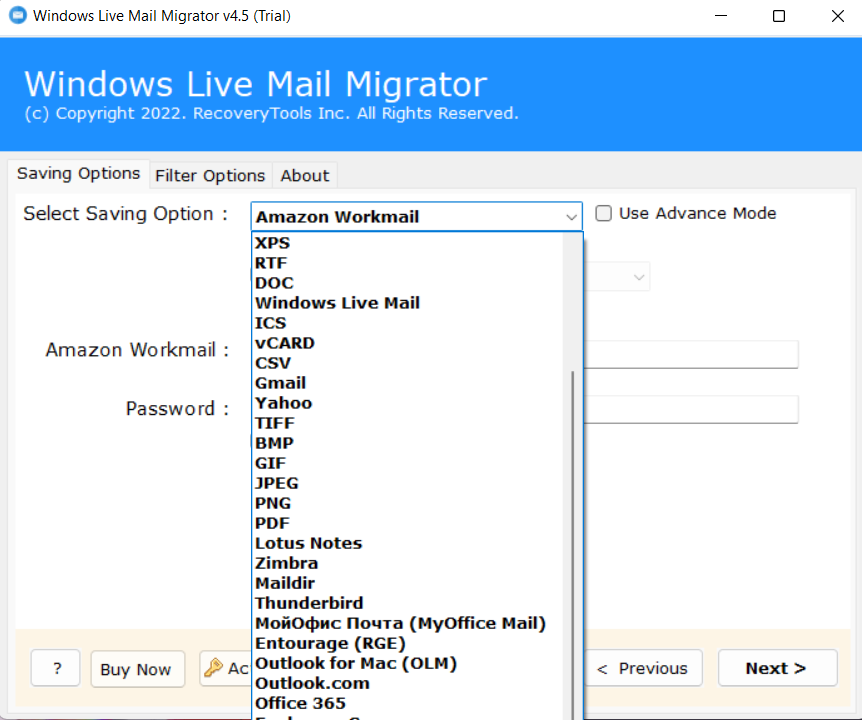This screenshot has height=720, width=862.
Task: Focus the Password input field
Action: [690, 409]
